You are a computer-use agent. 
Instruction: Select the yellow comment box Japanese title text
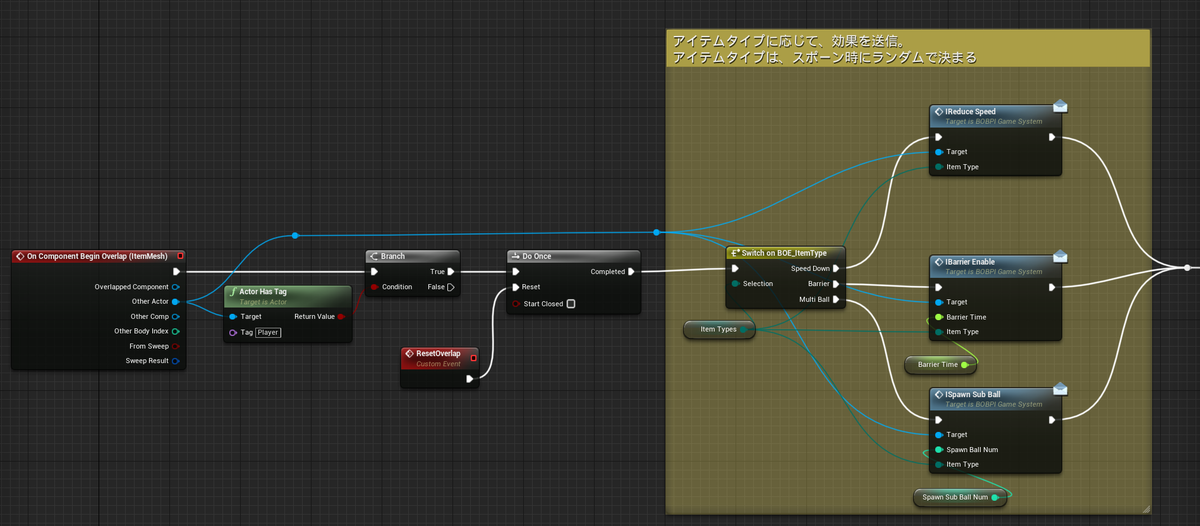(x=824, y=49)
